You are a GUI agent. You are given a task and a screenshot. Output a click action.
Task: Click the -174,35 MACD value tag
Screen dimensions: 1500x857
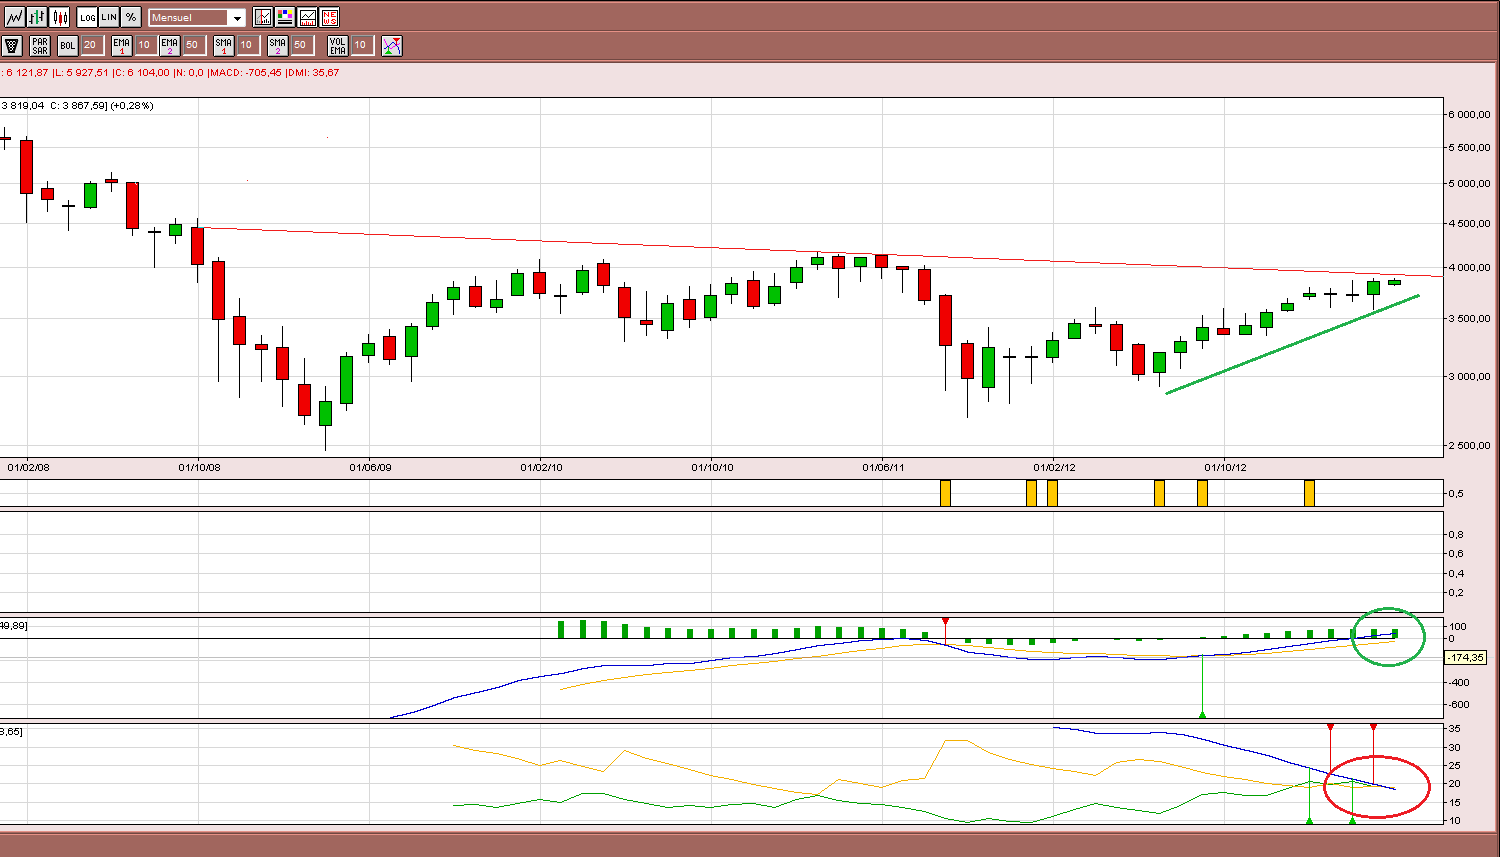coord(1466,658)
